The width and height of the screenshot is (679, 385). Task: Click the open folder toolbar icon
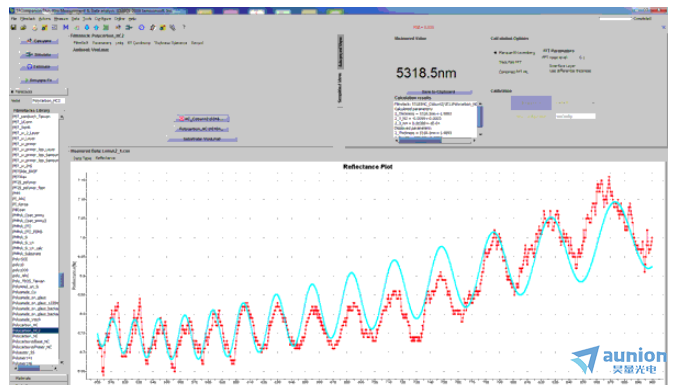coord(23,27)
